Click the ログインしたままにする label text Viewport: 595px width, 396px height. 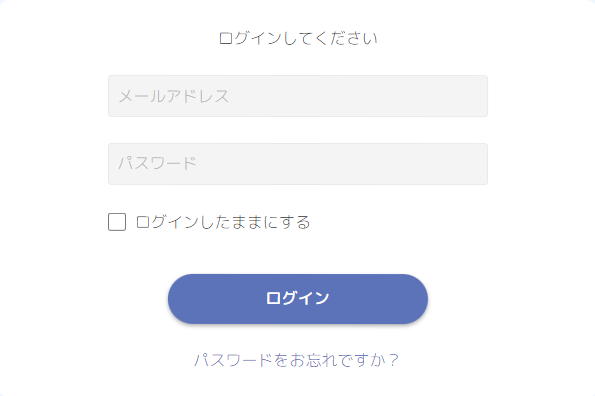pyautogui.click(x=223, y=222)
